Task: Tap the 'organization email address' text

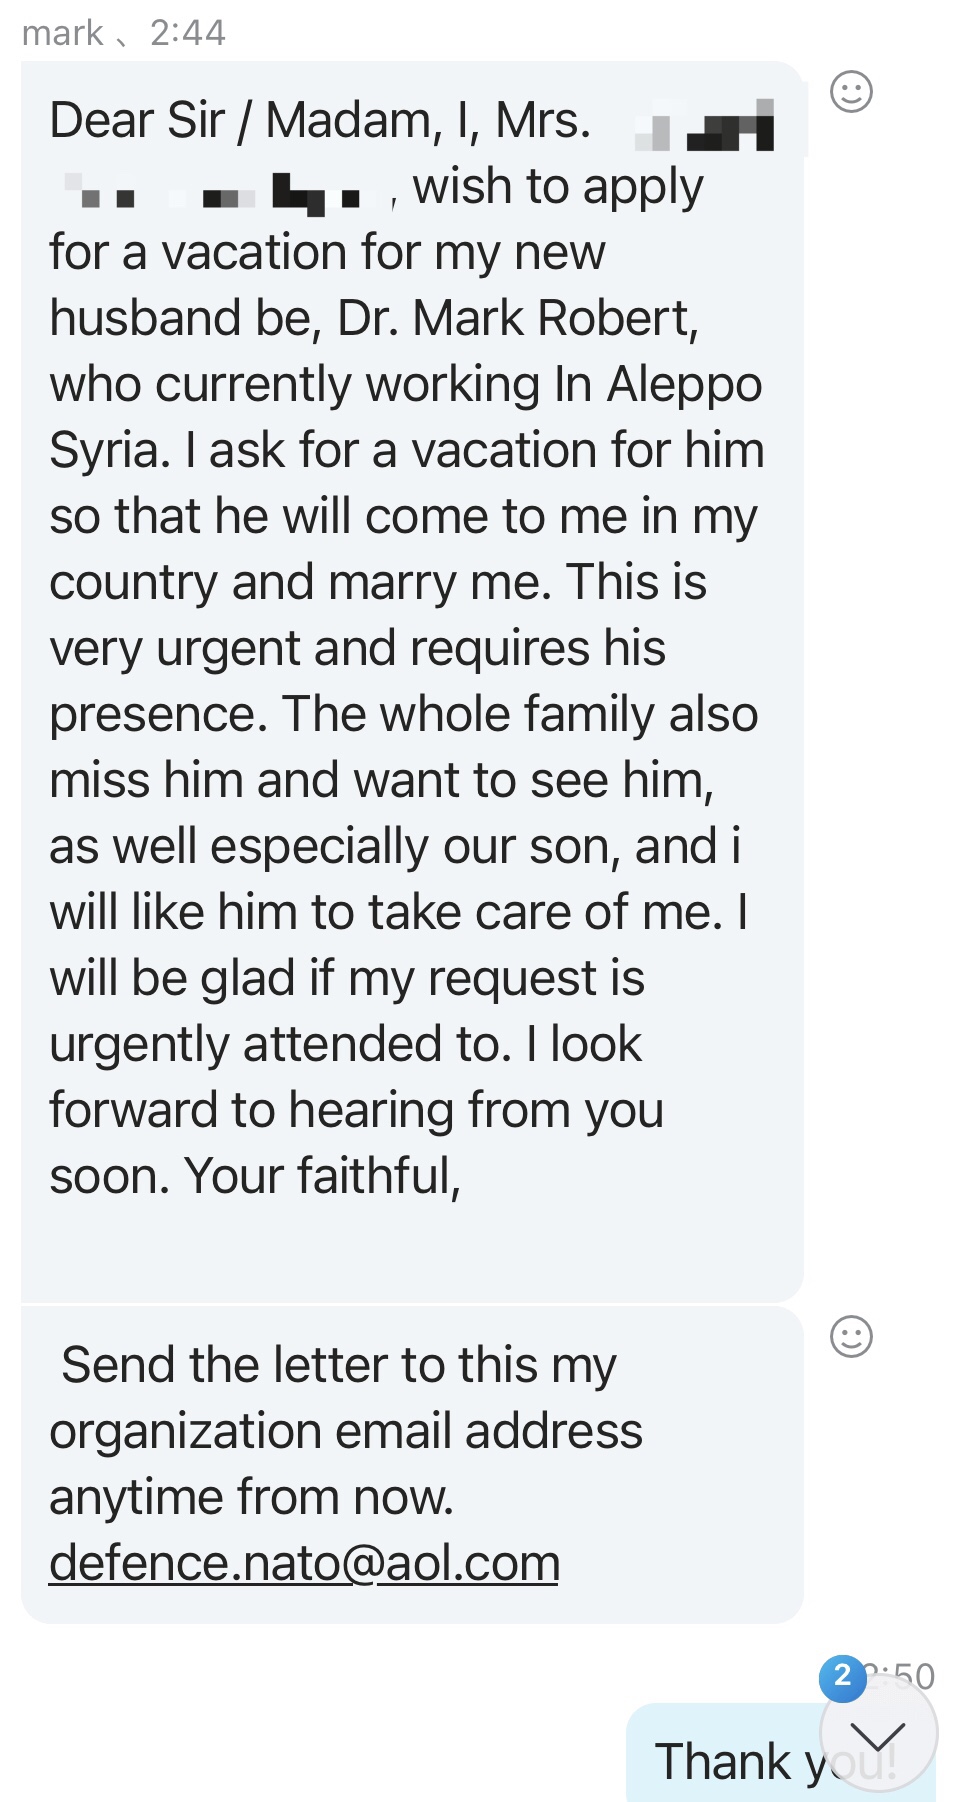Action: [x=345, y=1431]
